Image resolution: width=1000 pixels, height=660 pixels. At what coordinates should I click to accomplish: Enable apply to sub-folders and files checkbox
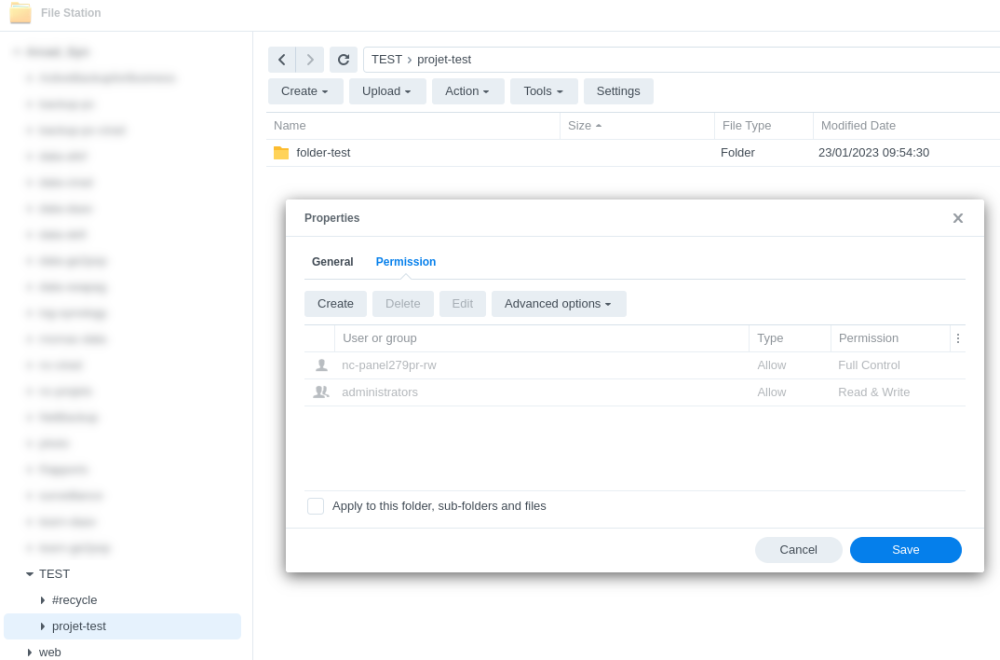pos(316,506)
